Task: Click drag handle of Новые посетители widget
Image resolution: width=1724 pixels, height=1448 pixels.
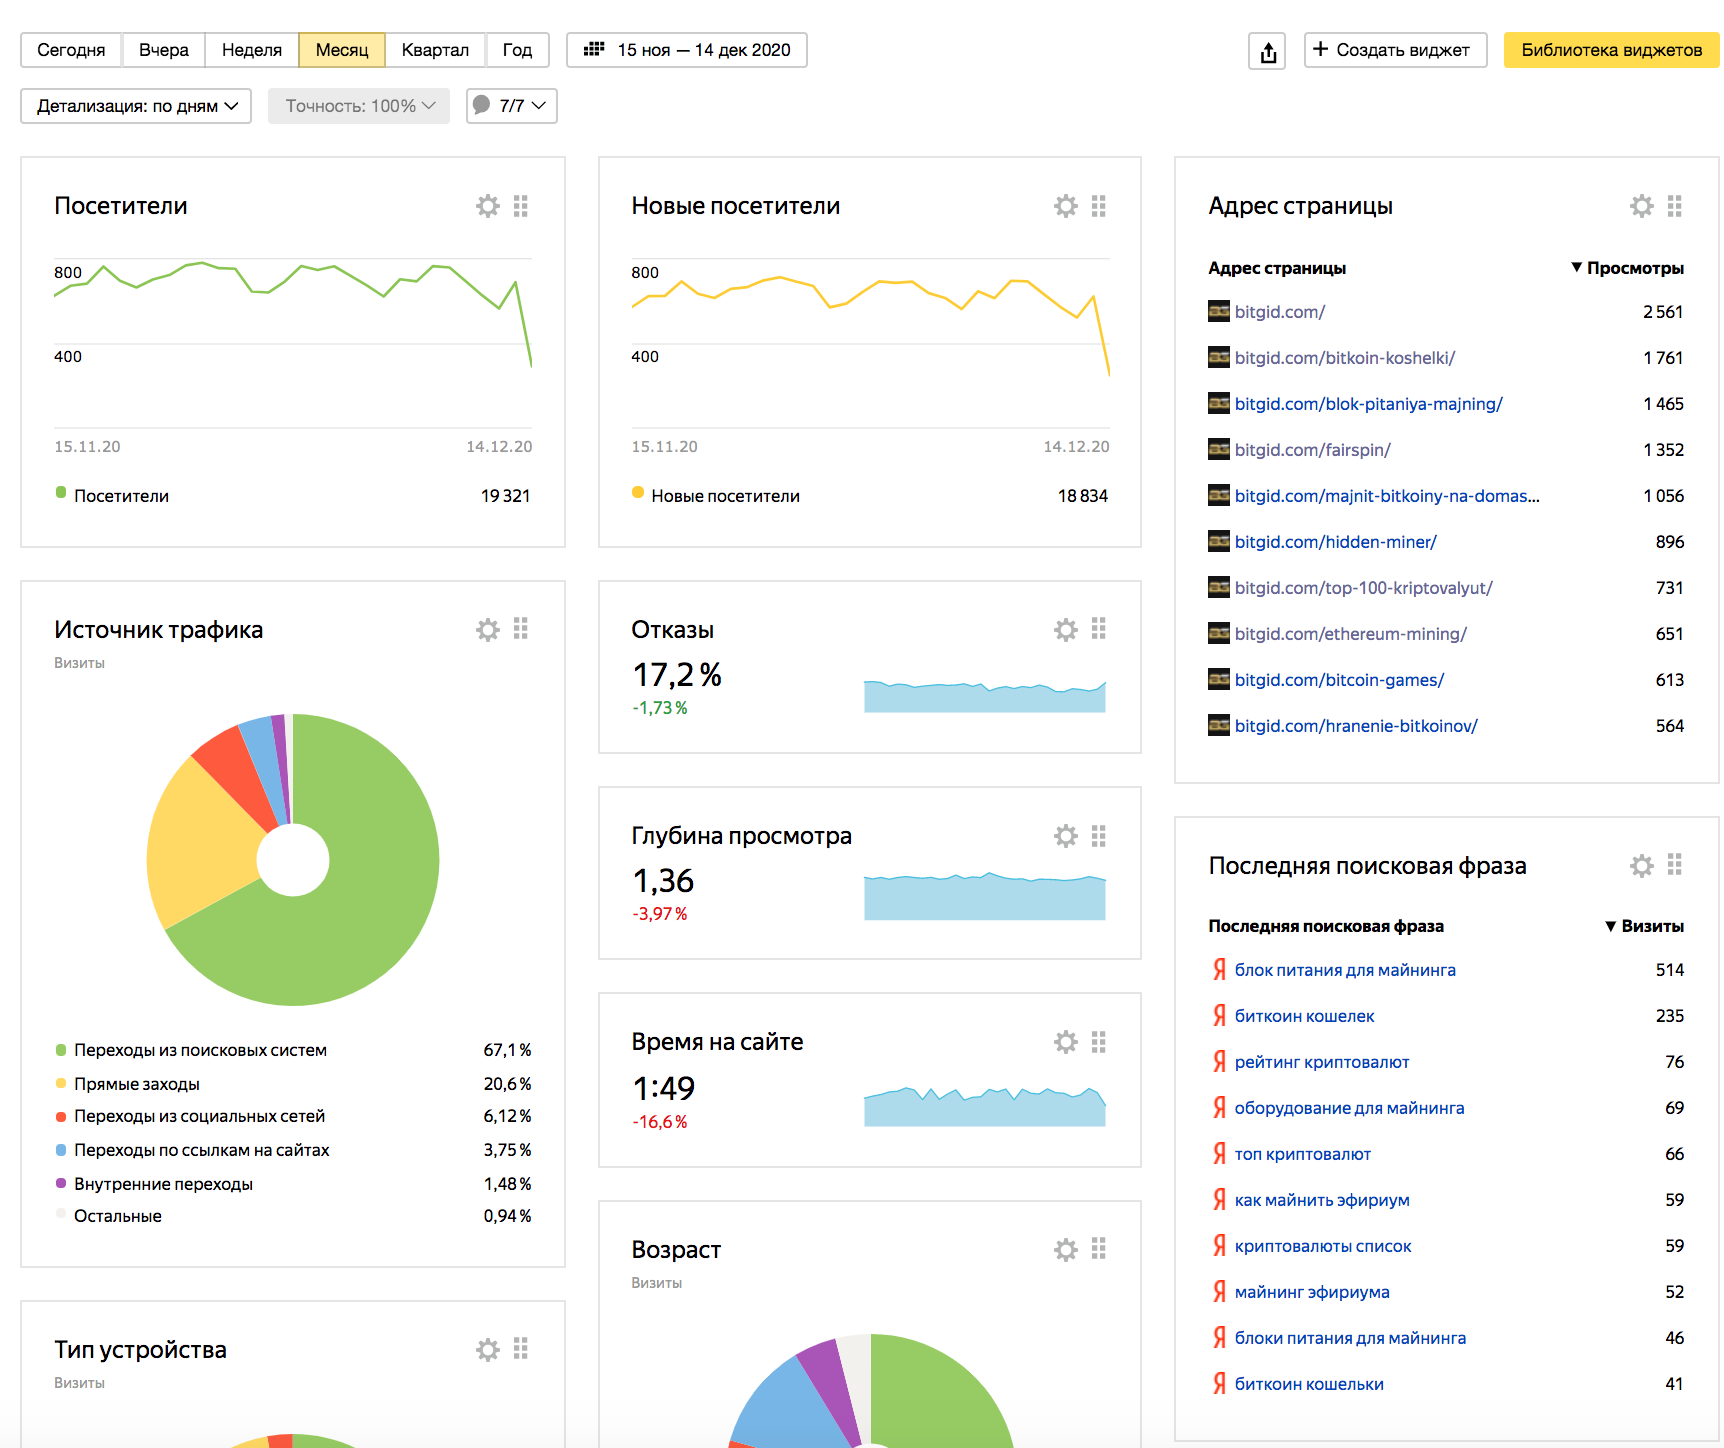Action: click(1098, 206)
